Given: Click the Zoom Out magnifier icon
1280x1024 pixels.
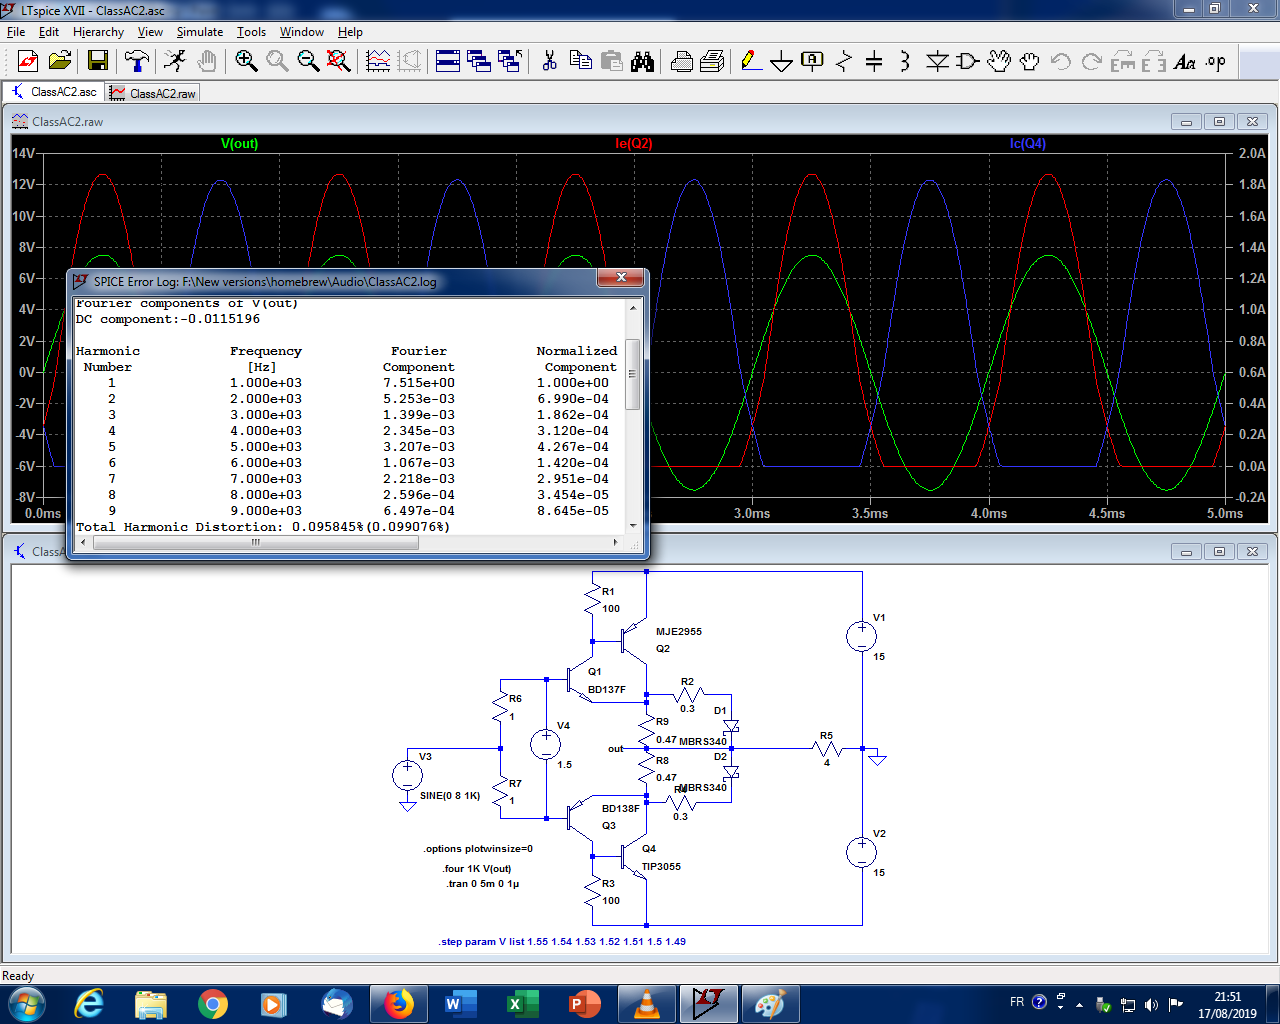Looking at the screenshot, I should tap(308, 62).
